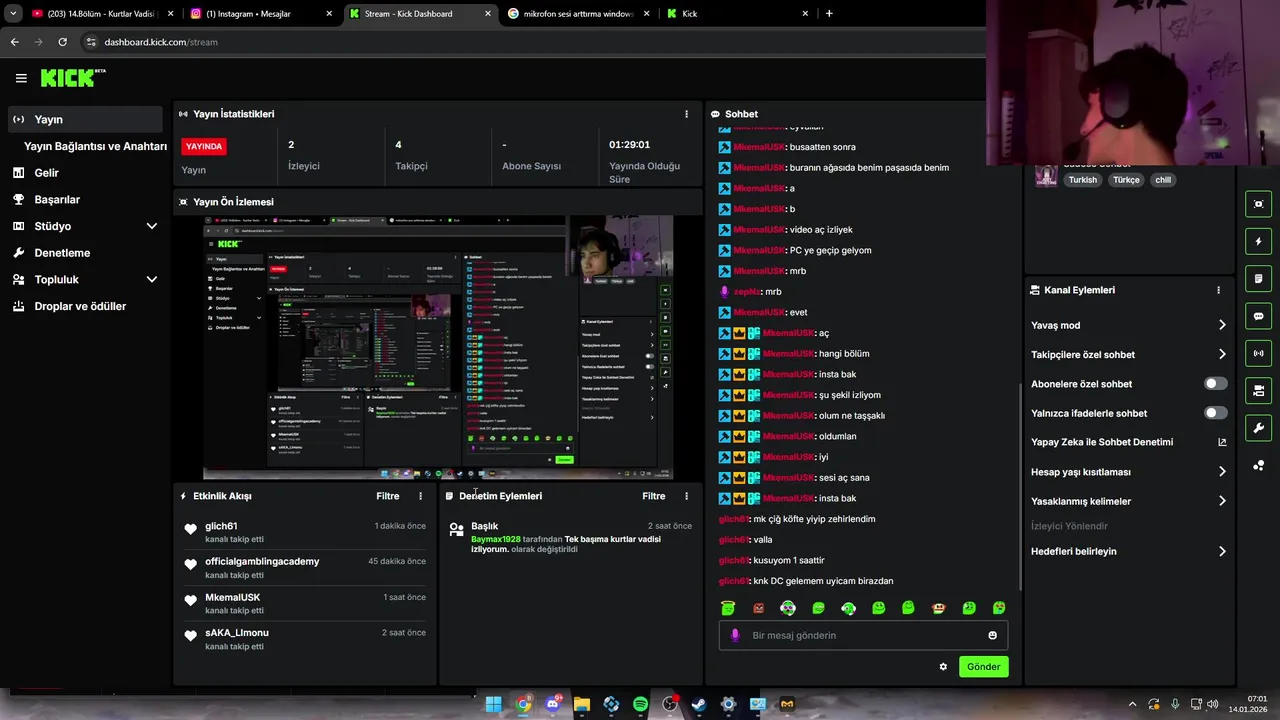Click the green Gönder button
1280x720 pixels.
[x=983, y=667]
